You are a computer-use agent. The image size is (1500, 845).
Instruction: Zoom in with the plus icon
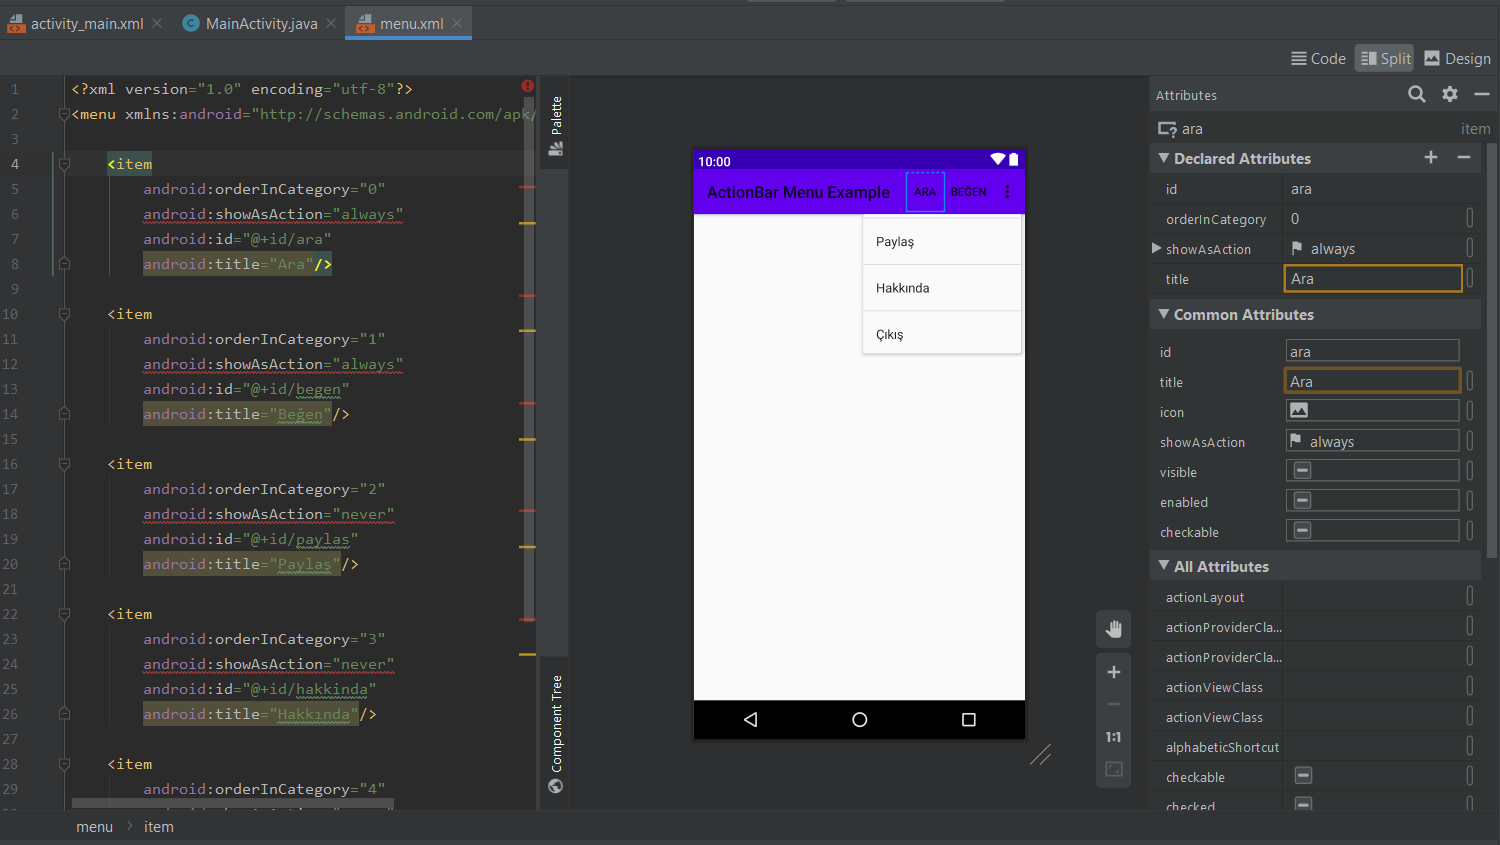tap(1113, 672)
